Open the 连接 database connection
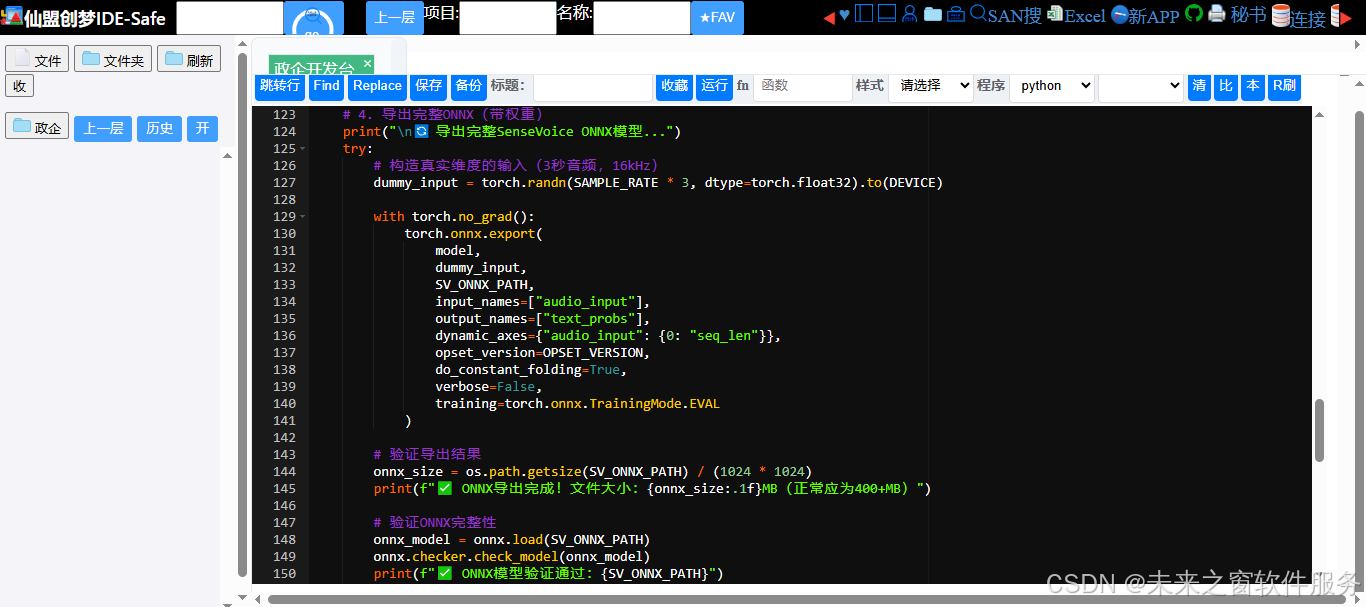The width and height of the screenshot is (1366, 607). click(1299, 17)
